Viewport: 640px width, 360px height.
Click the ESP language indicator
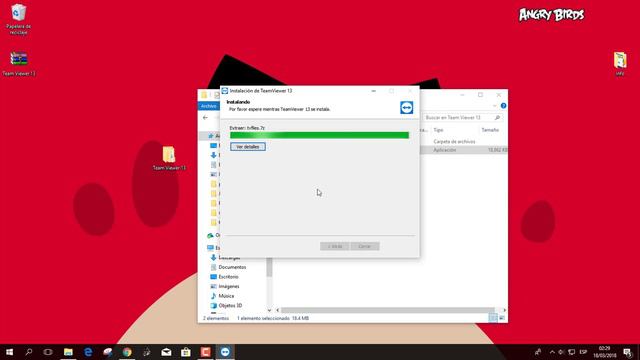tap(583, 352)
